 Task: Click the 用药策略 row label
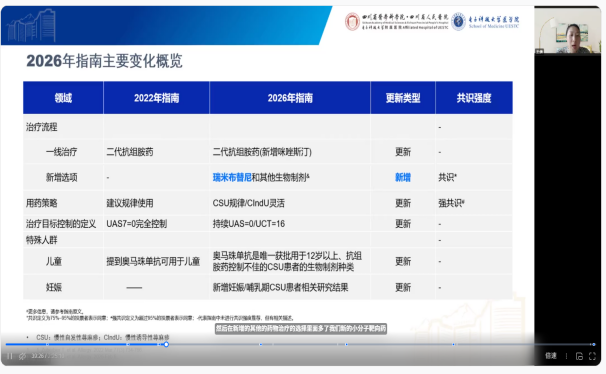(41, 203)
